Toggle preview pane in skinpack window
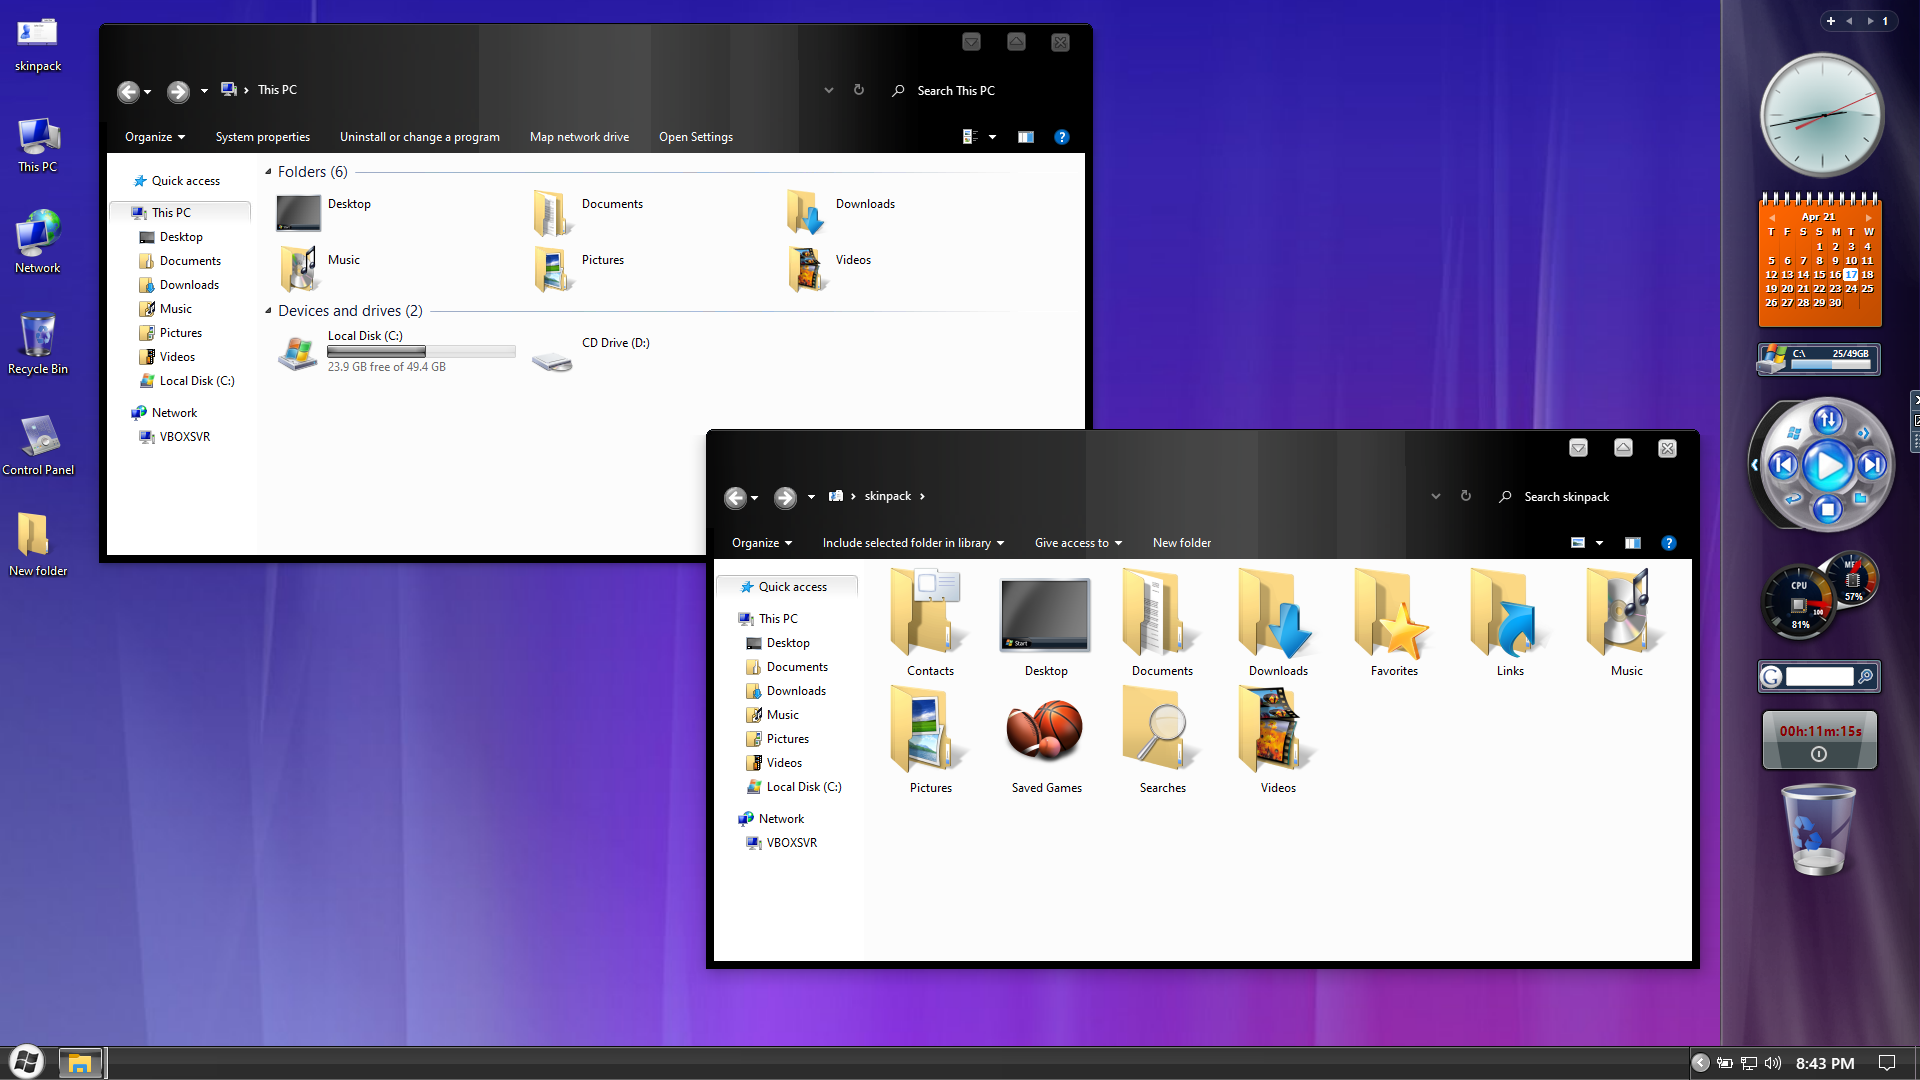 pyautogui.click(x=1633, y=543)
